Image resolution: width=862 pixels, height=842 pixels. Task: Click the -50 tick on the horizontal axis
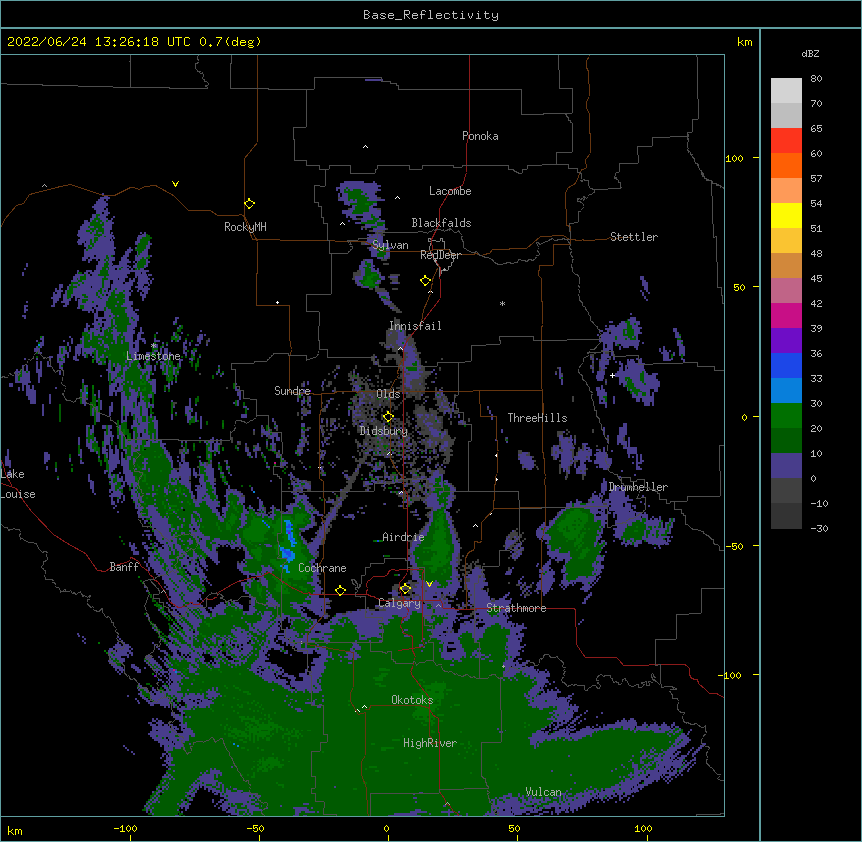[255, 828]
